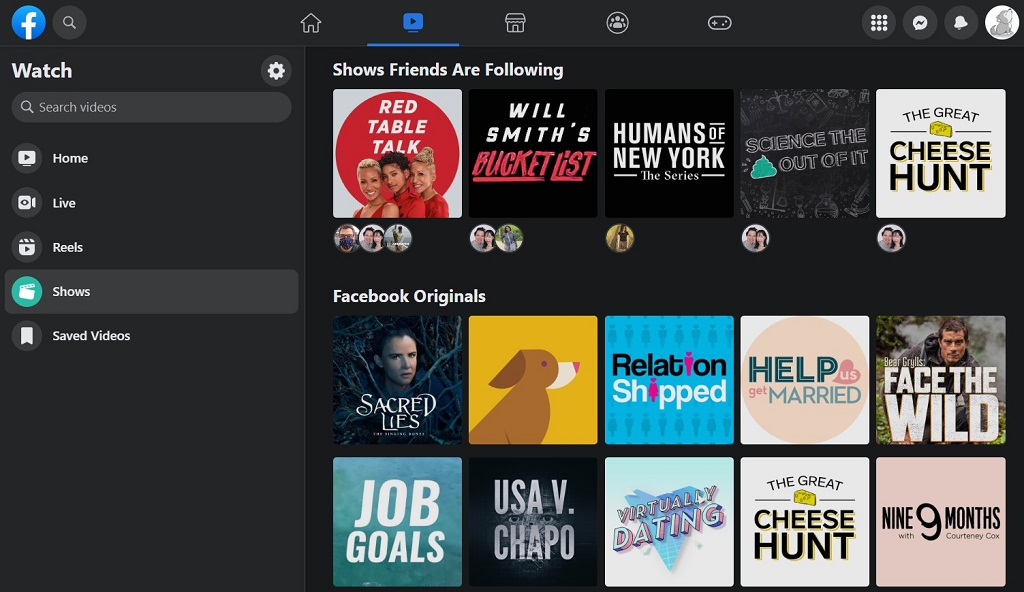Click friend avatar under Humans of New York

(620, 238)
